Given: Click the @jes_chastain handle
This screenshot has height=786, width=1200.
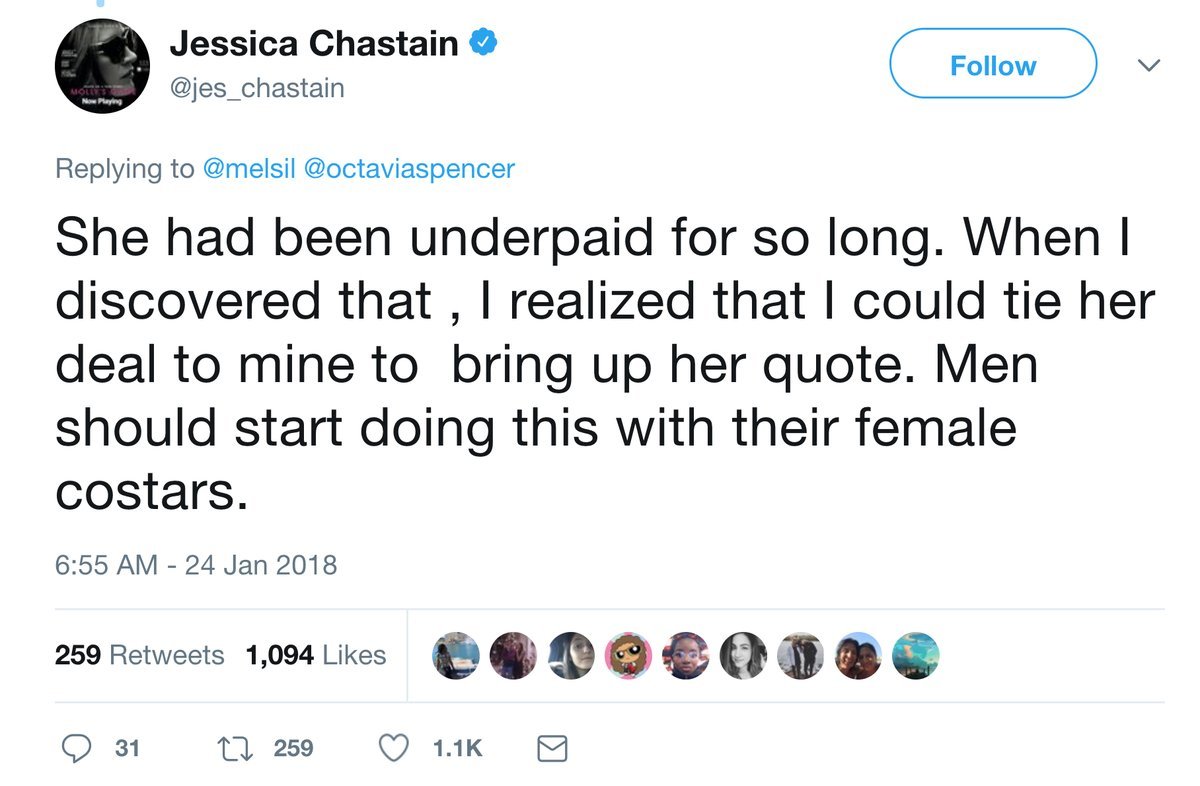Looking at the screenshot, I should (257, 88).
